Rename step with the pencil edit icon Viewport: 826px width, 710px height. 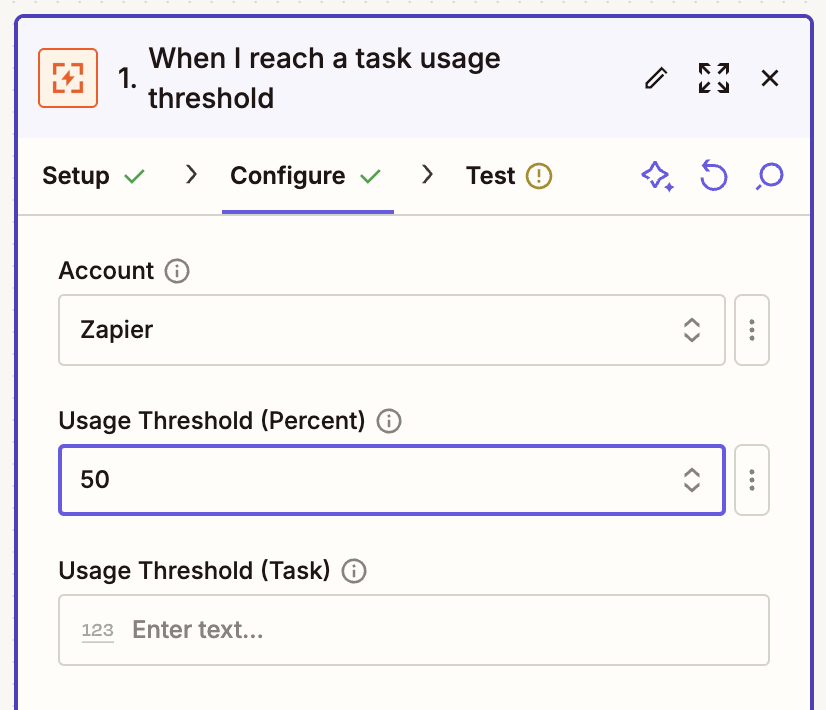click(656, 78)
